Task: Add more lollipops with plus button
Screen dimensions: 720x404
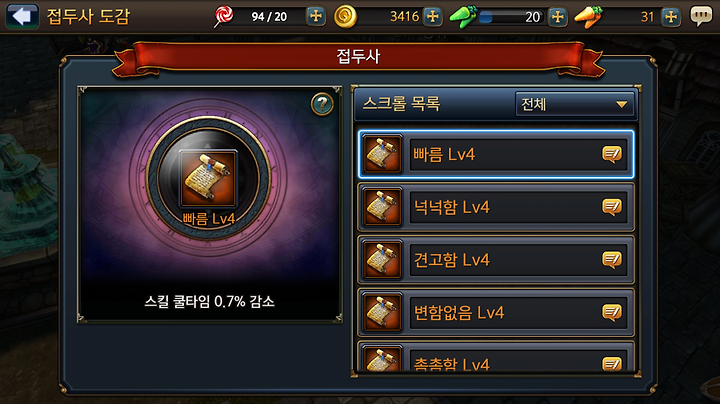Action: click(315, 17)
